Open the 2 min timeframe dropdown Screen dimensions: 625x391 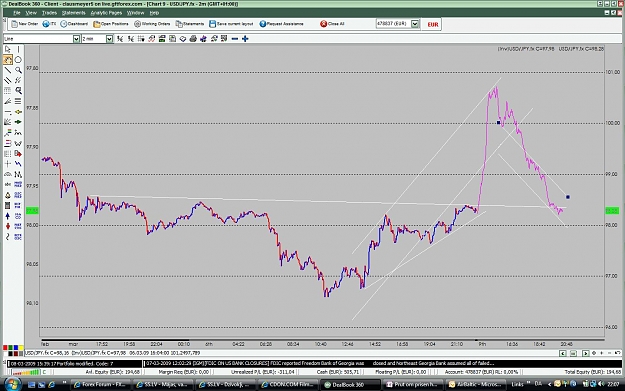[109, 39]
